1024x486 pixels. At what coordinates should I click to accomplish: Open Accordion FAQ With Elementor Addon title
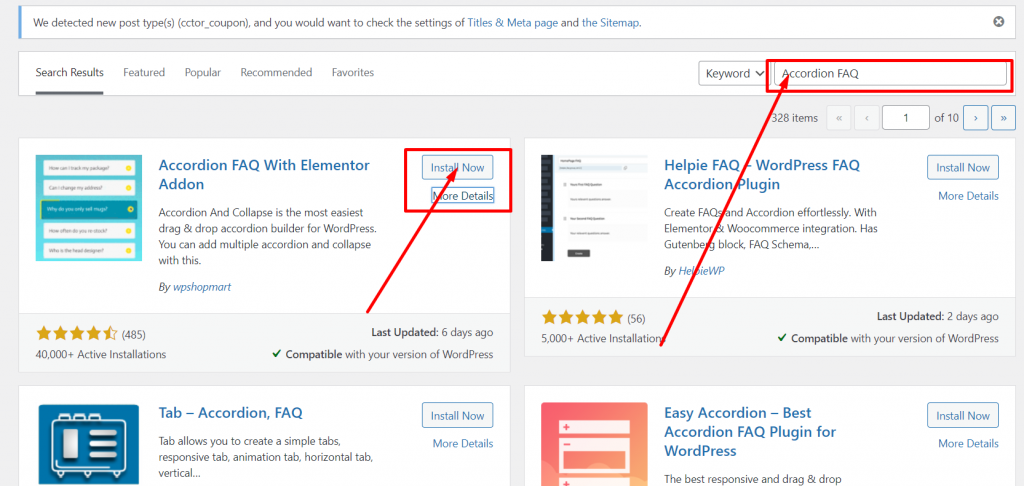point(264,174)
